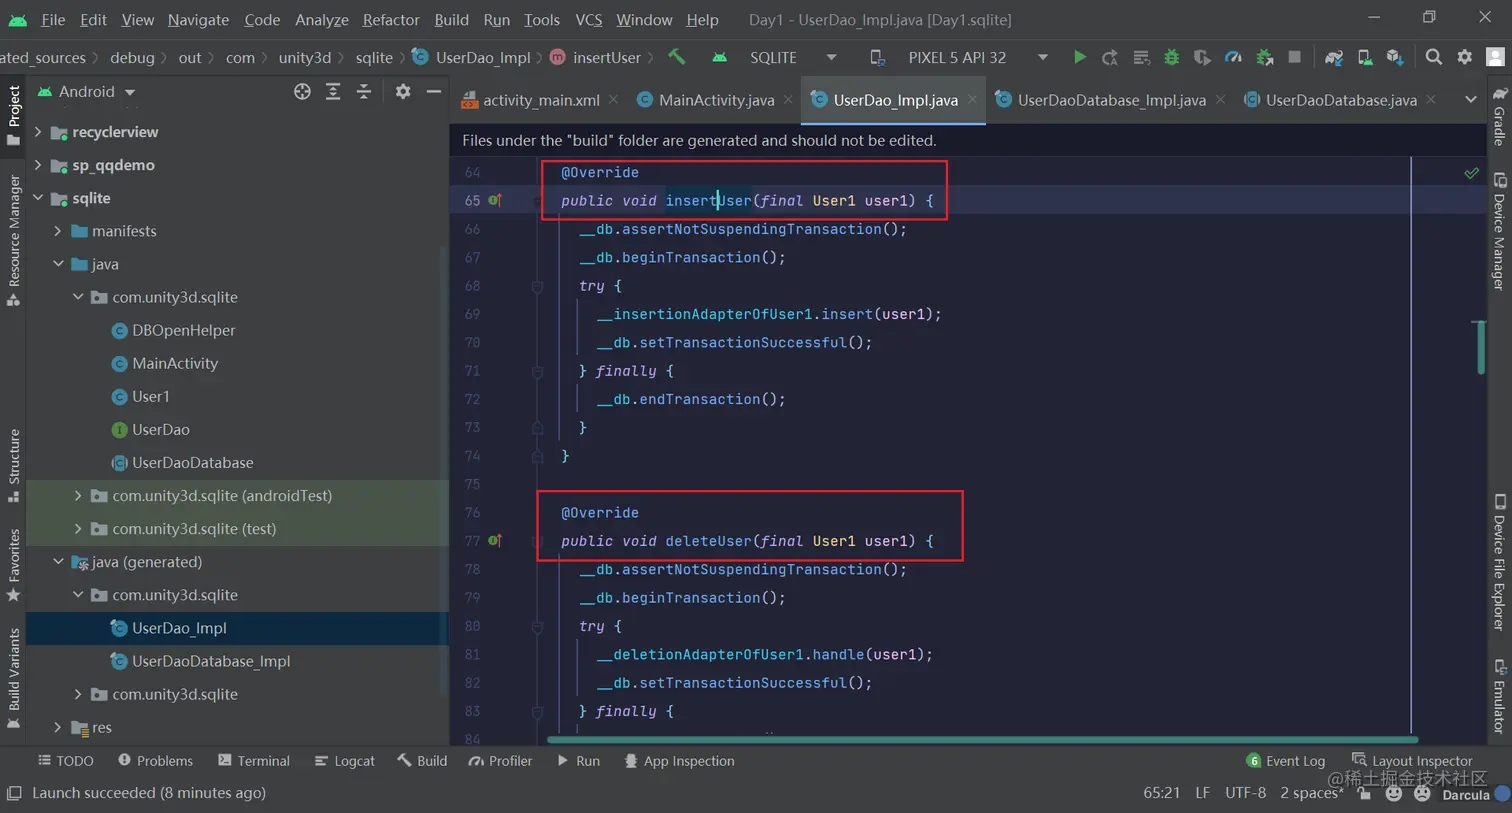This screenshot has width=1512, height=813.
Task: Open the File menu
Action: click(x=53, y=19)
